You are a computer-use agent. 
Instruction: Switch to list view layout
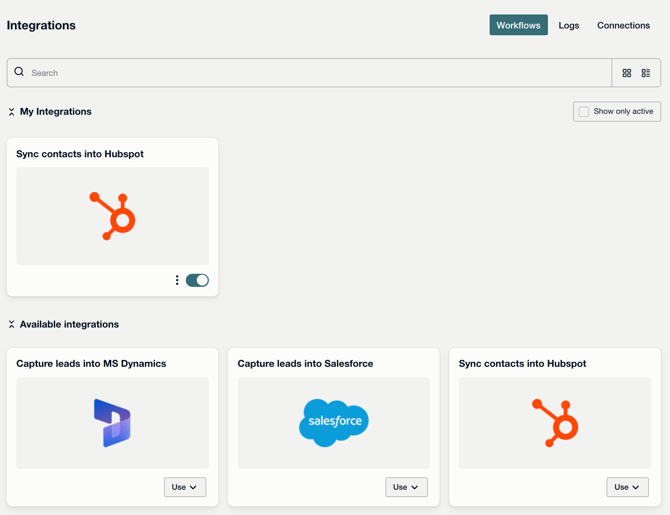coord(646,73)
